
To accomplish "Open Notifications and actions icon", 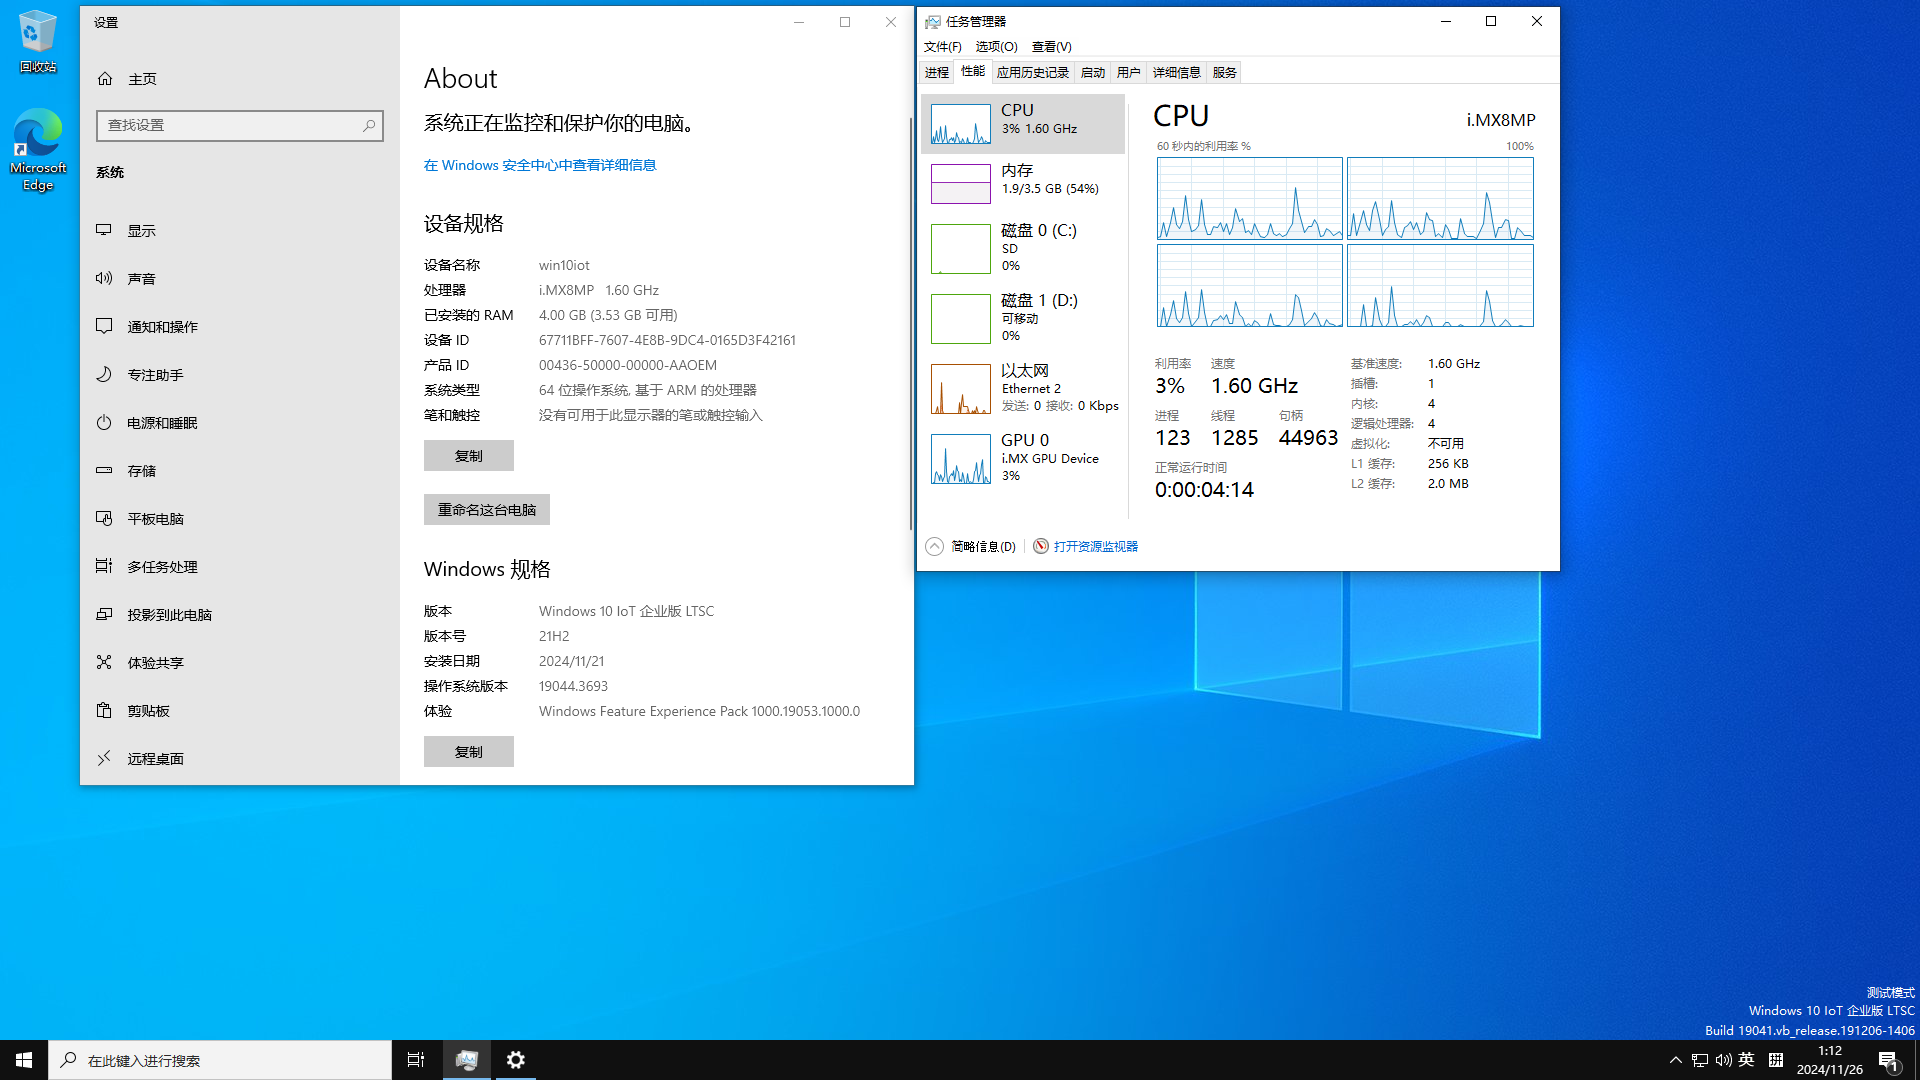I will click(104, 326).
